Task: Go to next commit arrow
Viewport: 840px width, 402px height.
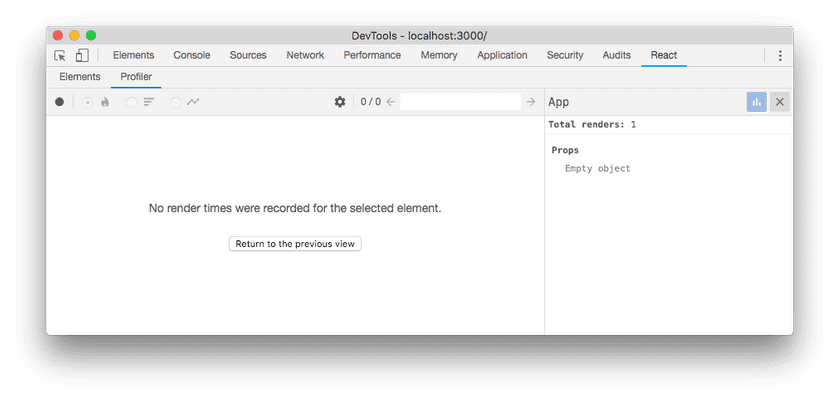Action: coord(530,102)
